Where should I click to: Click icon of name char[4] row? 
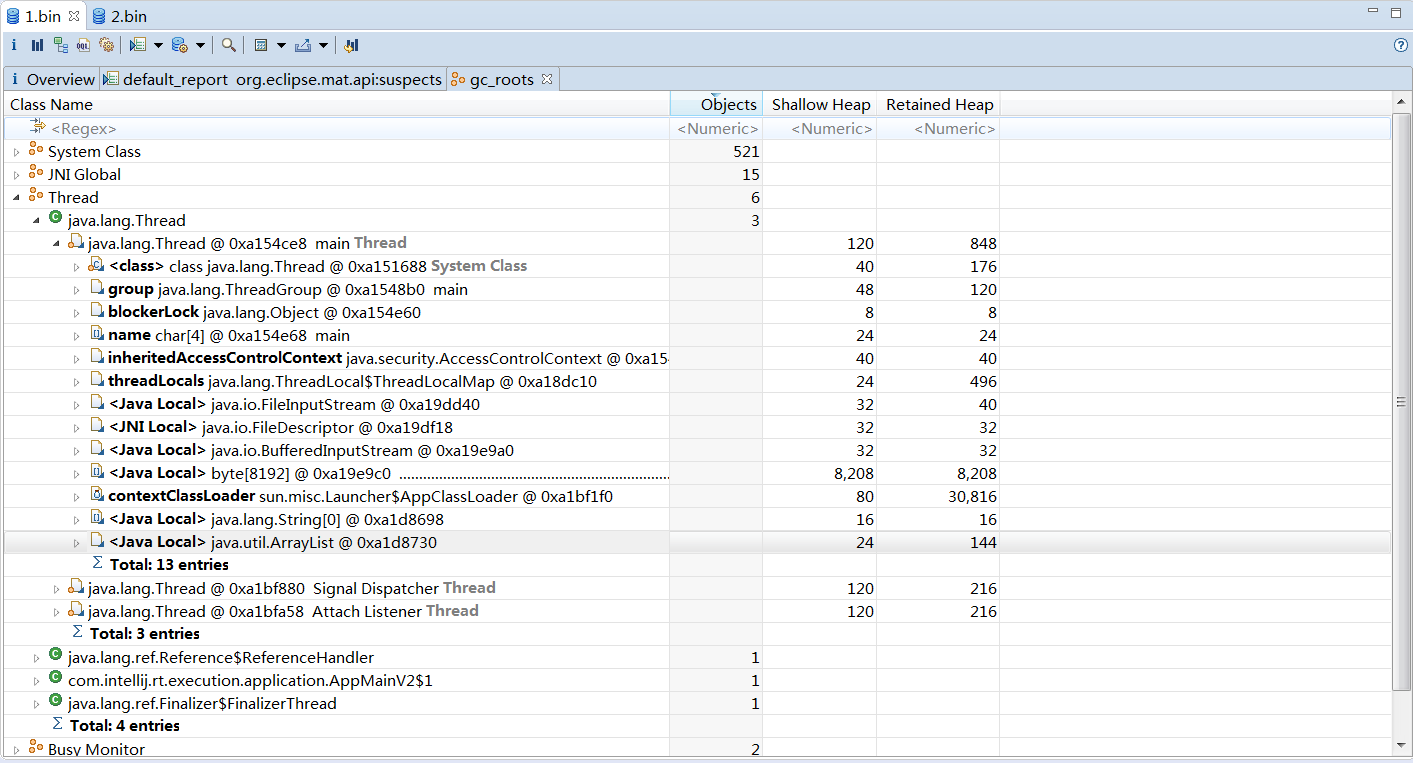point(97,334)
